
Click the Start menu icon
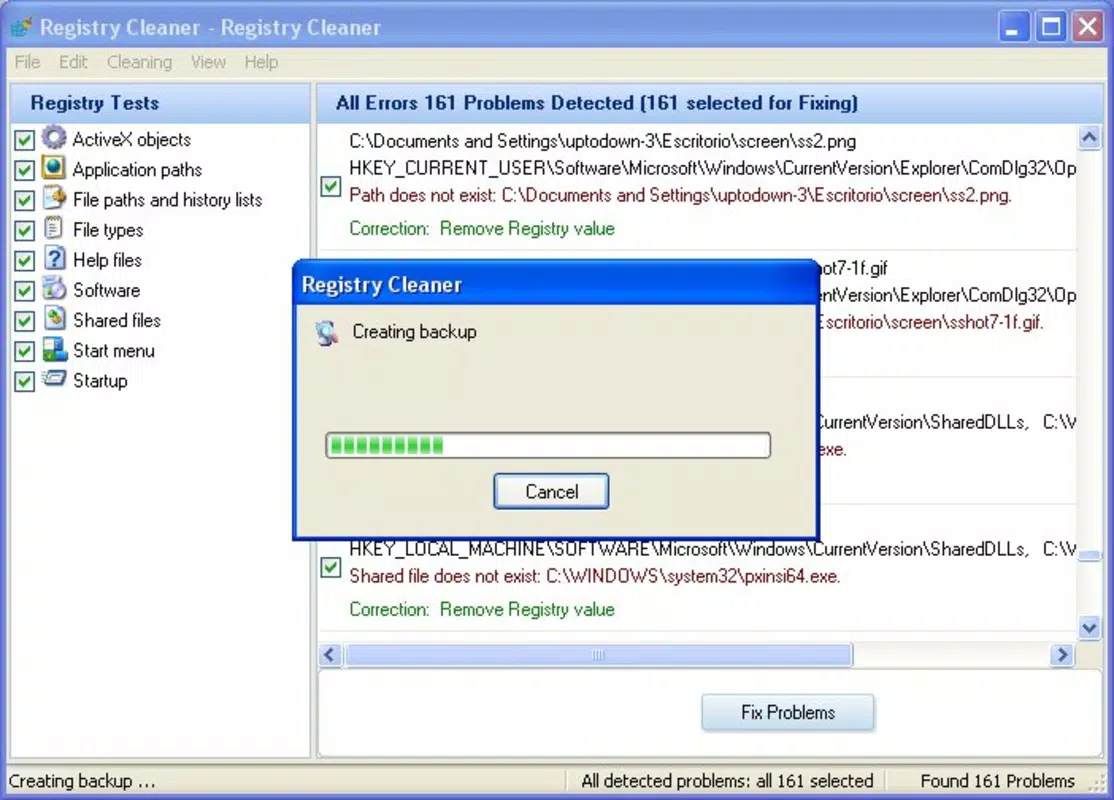[x=53, y=349]
